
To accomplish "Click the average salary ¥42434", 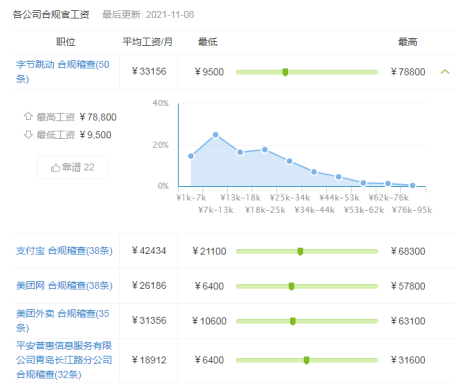I will [149, 251].
